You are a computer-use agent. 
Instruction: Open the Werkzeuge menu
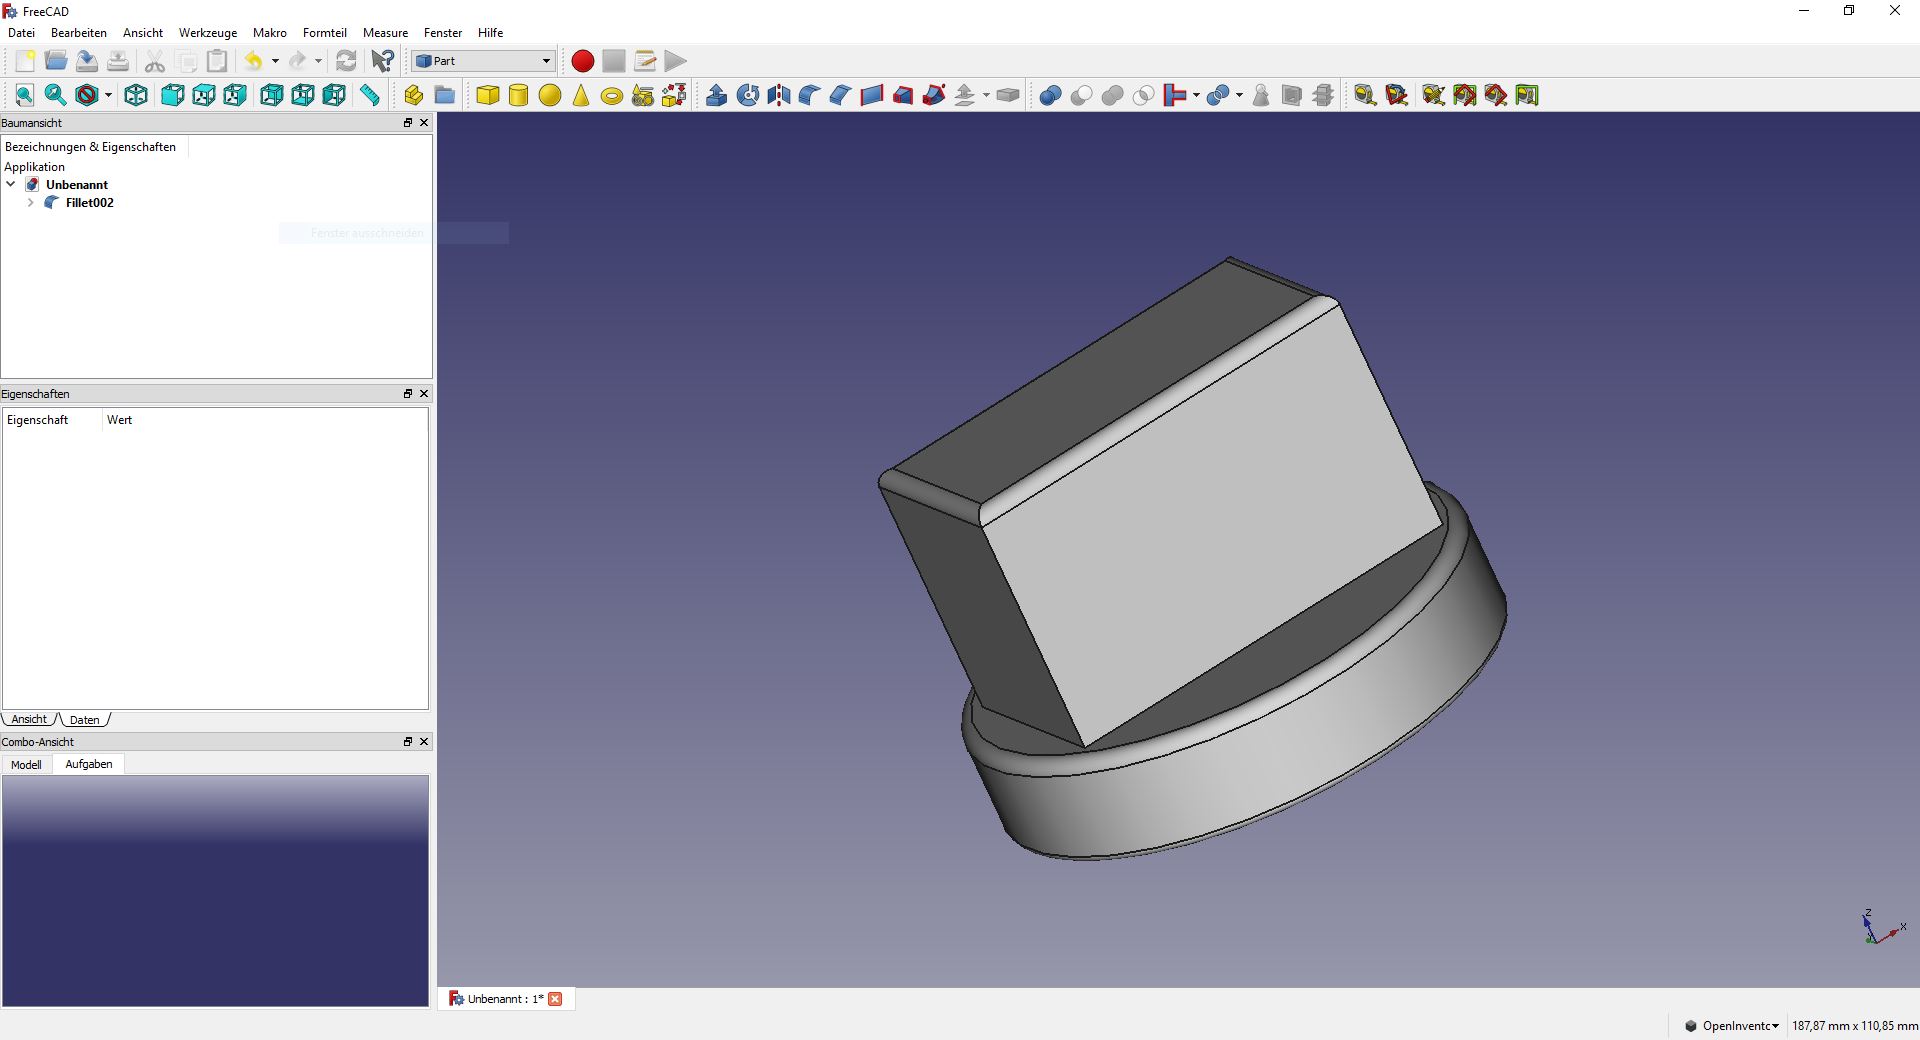208,33
